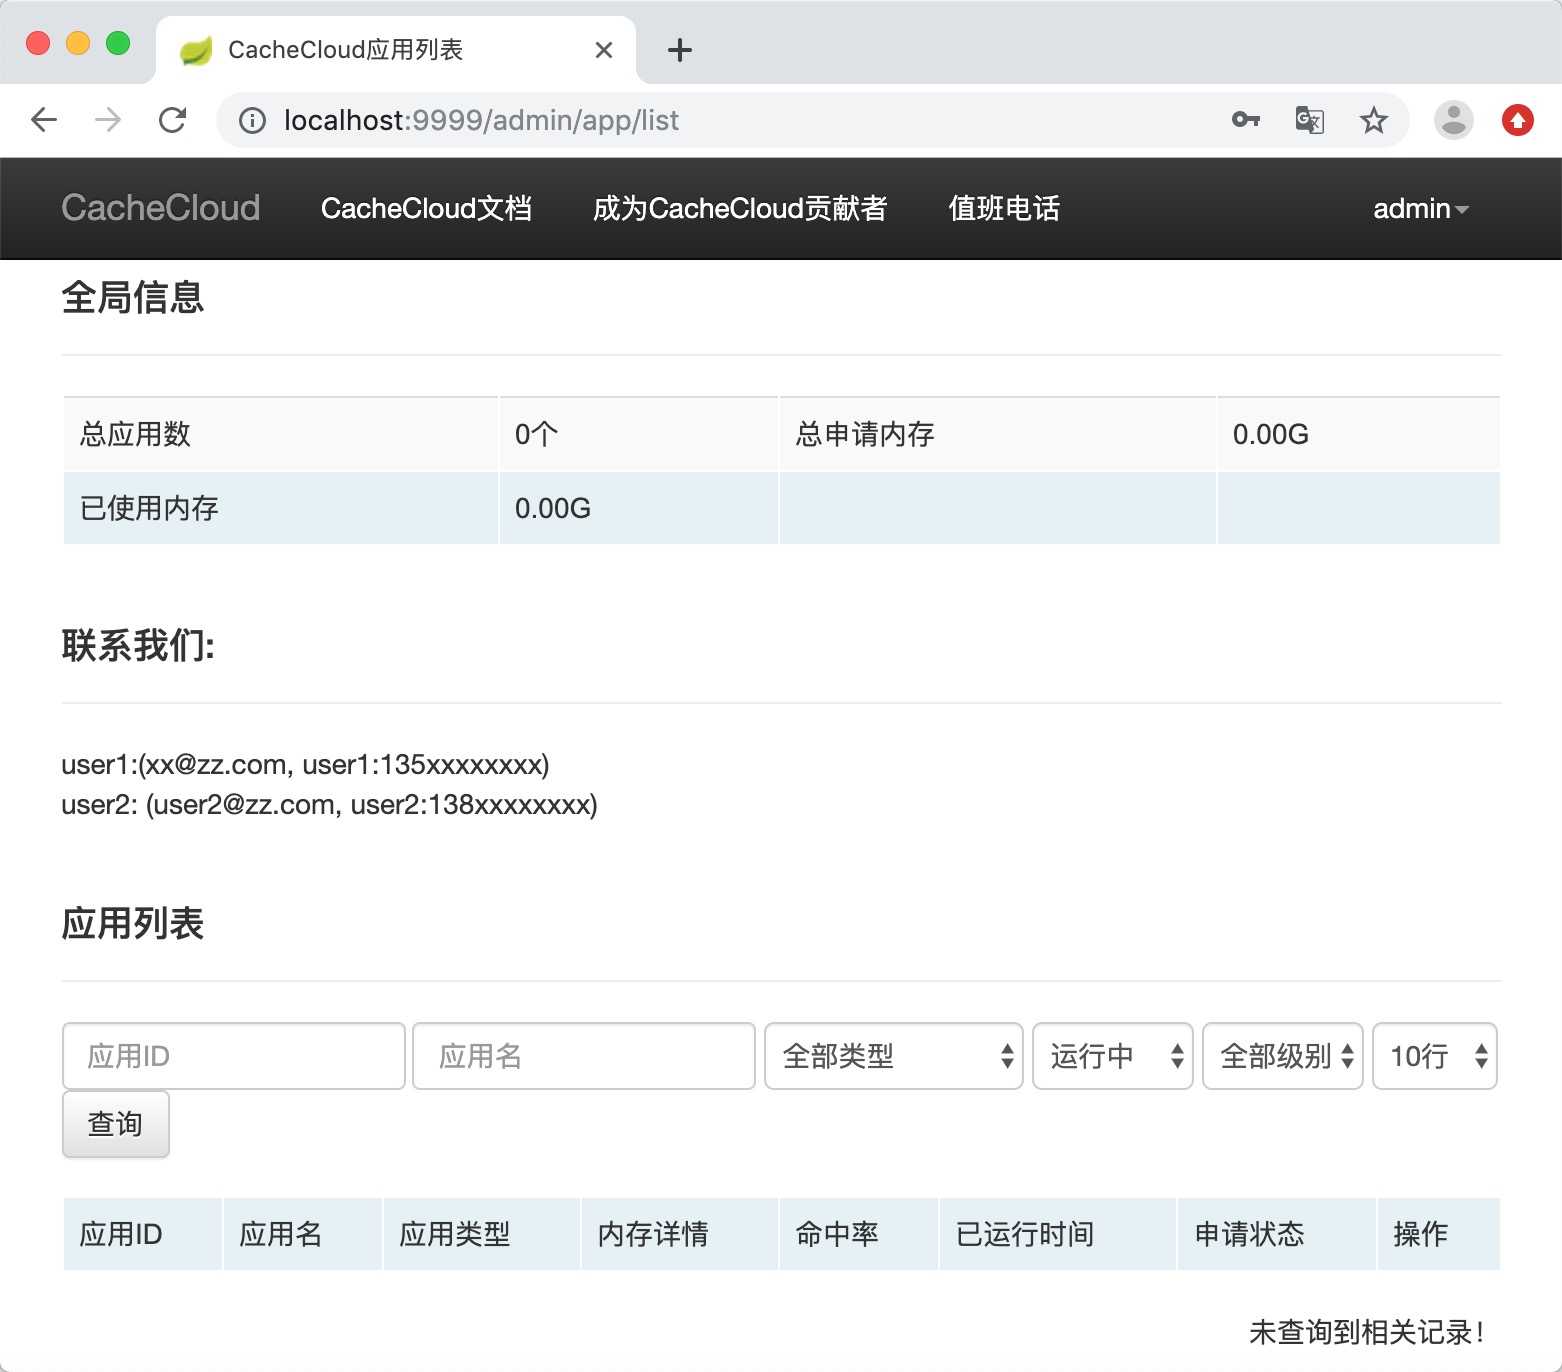The height and width of the screenshot is (1372, 1562).
Task: Click the browser forward arrow
Action: [108, 120]
